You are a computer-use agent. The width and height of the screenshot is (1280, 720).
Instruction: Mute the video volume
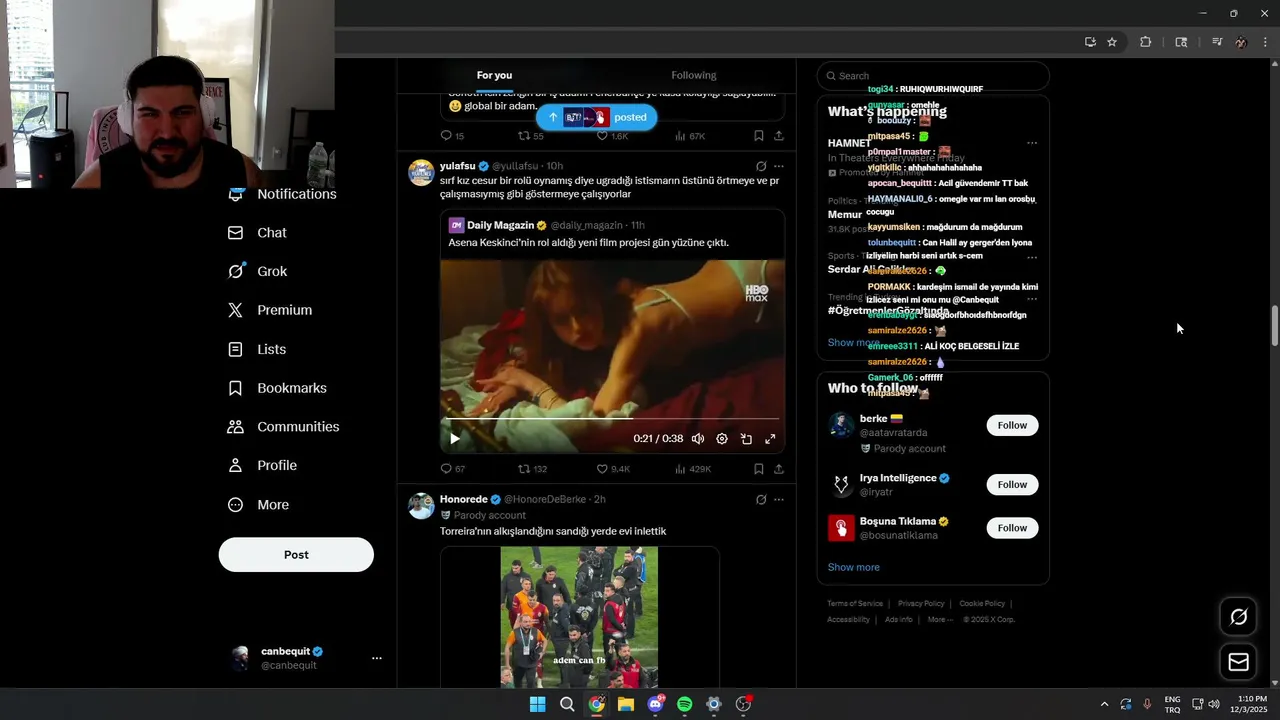698,438
